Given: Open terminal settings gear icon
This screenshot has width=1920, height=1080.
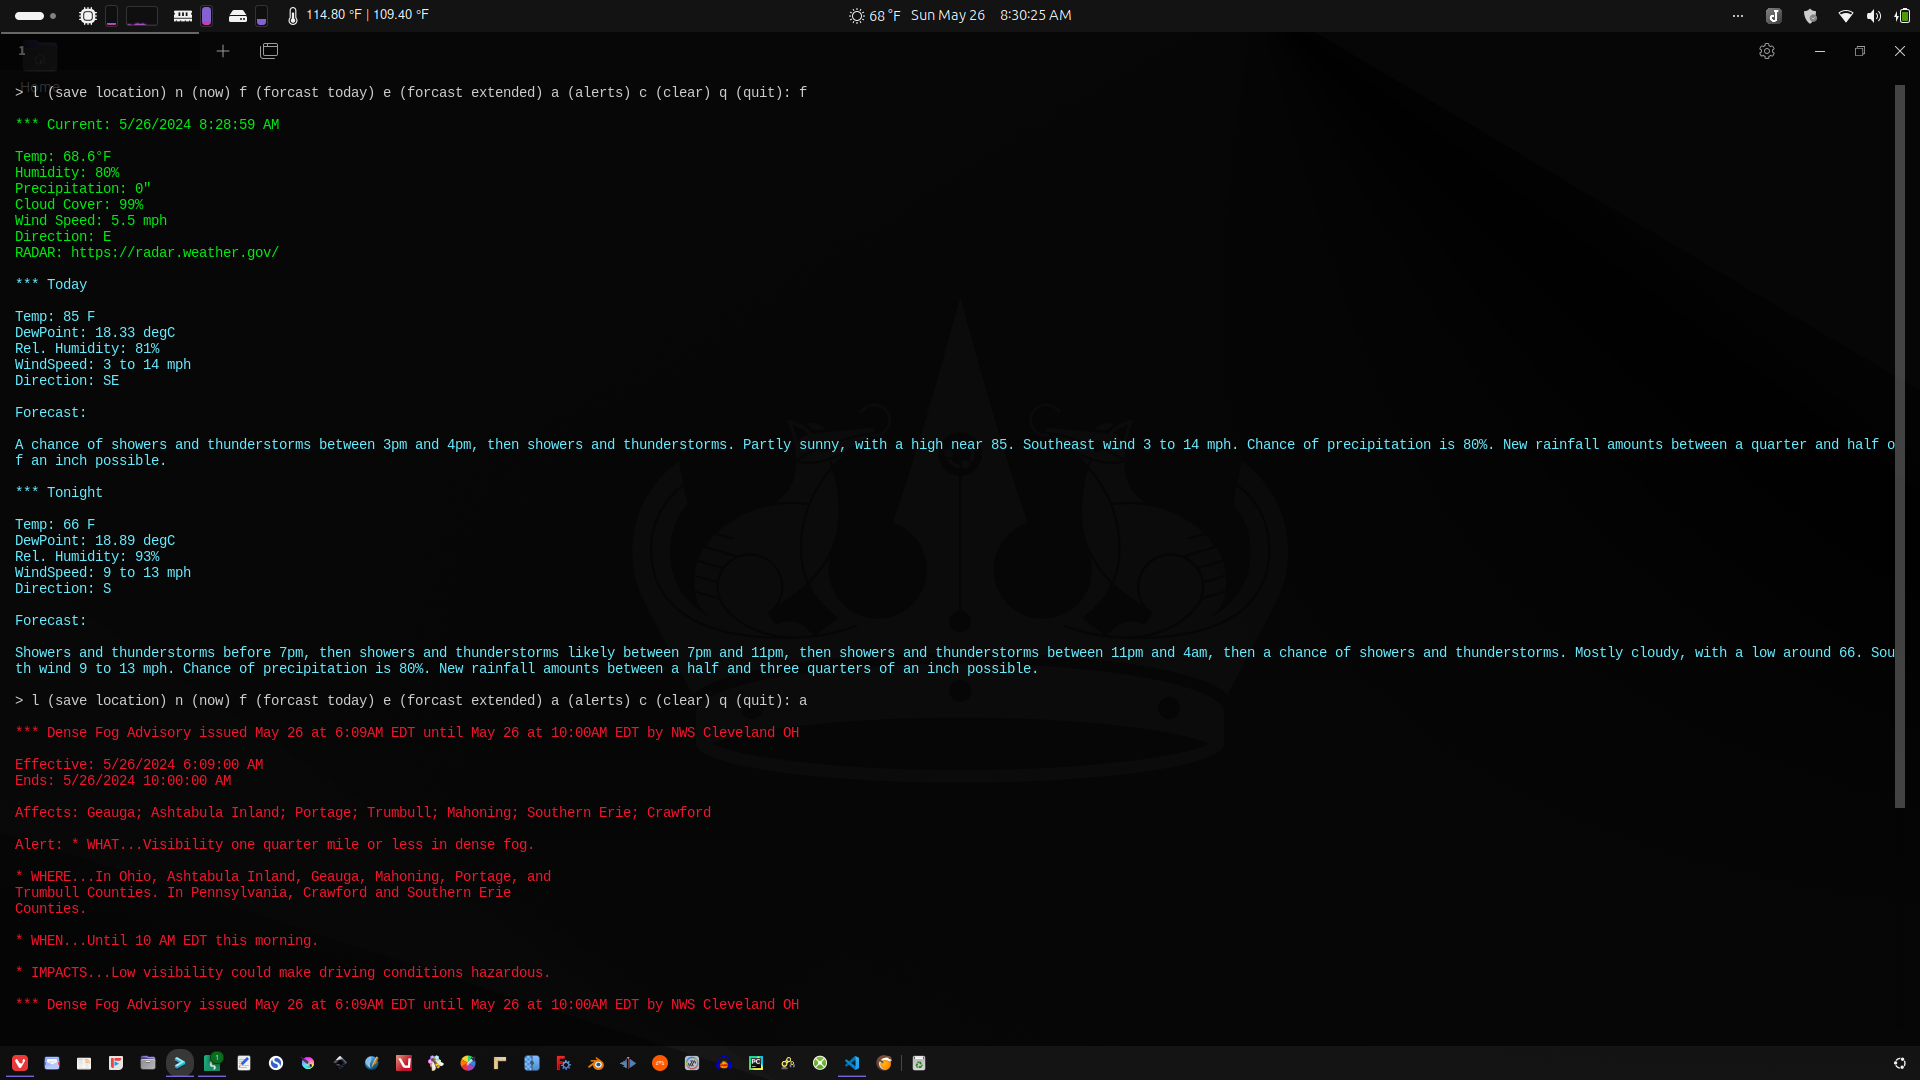Looking at the screenshot, I should (1767, 51).
